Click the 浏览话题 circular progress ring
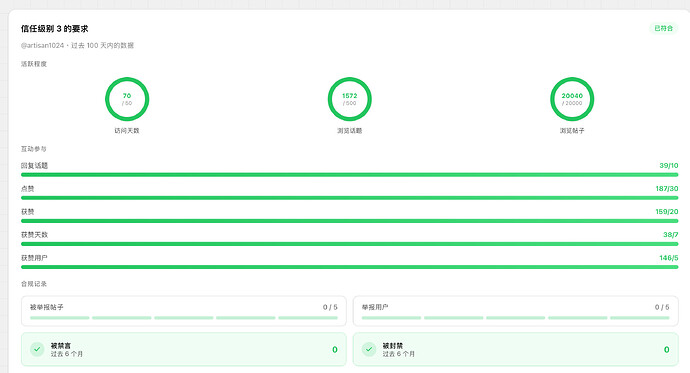This screenshot has height=373, width=690. pyautogui.click(x=350, y=99)
